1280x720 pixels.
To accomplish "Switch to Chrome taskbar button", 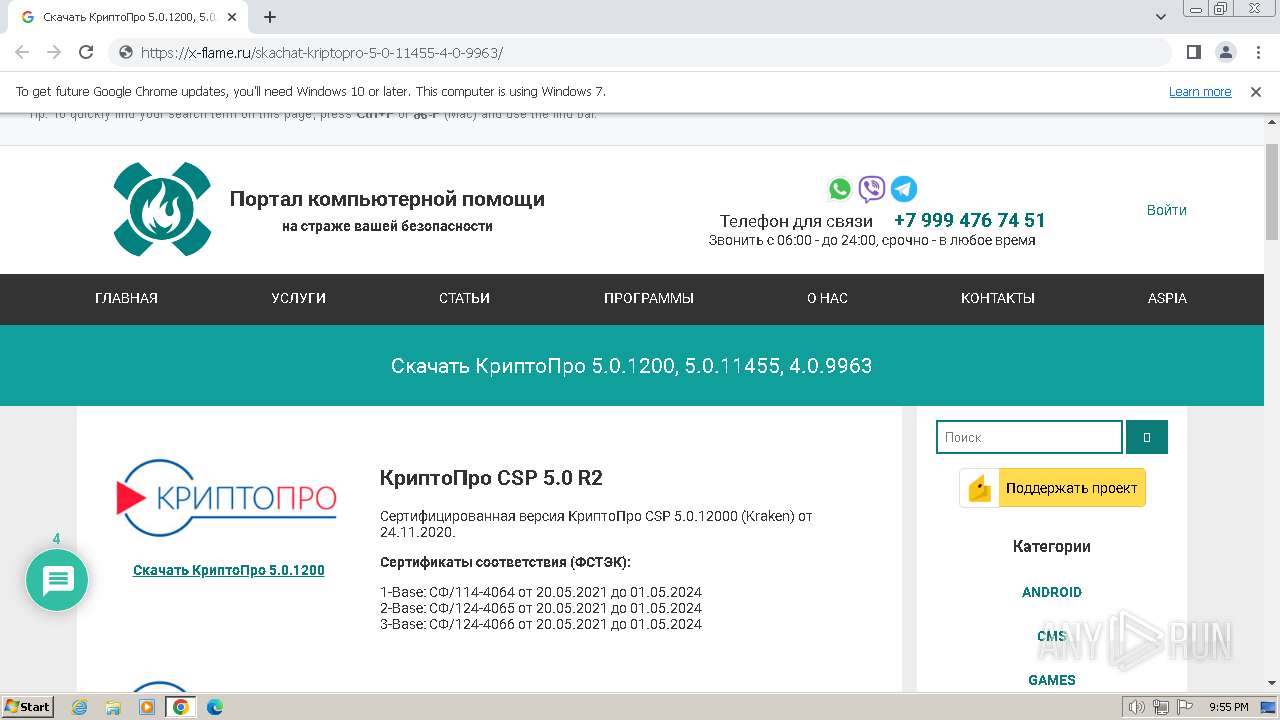I will pyautogui.click(x=180, y=707).
